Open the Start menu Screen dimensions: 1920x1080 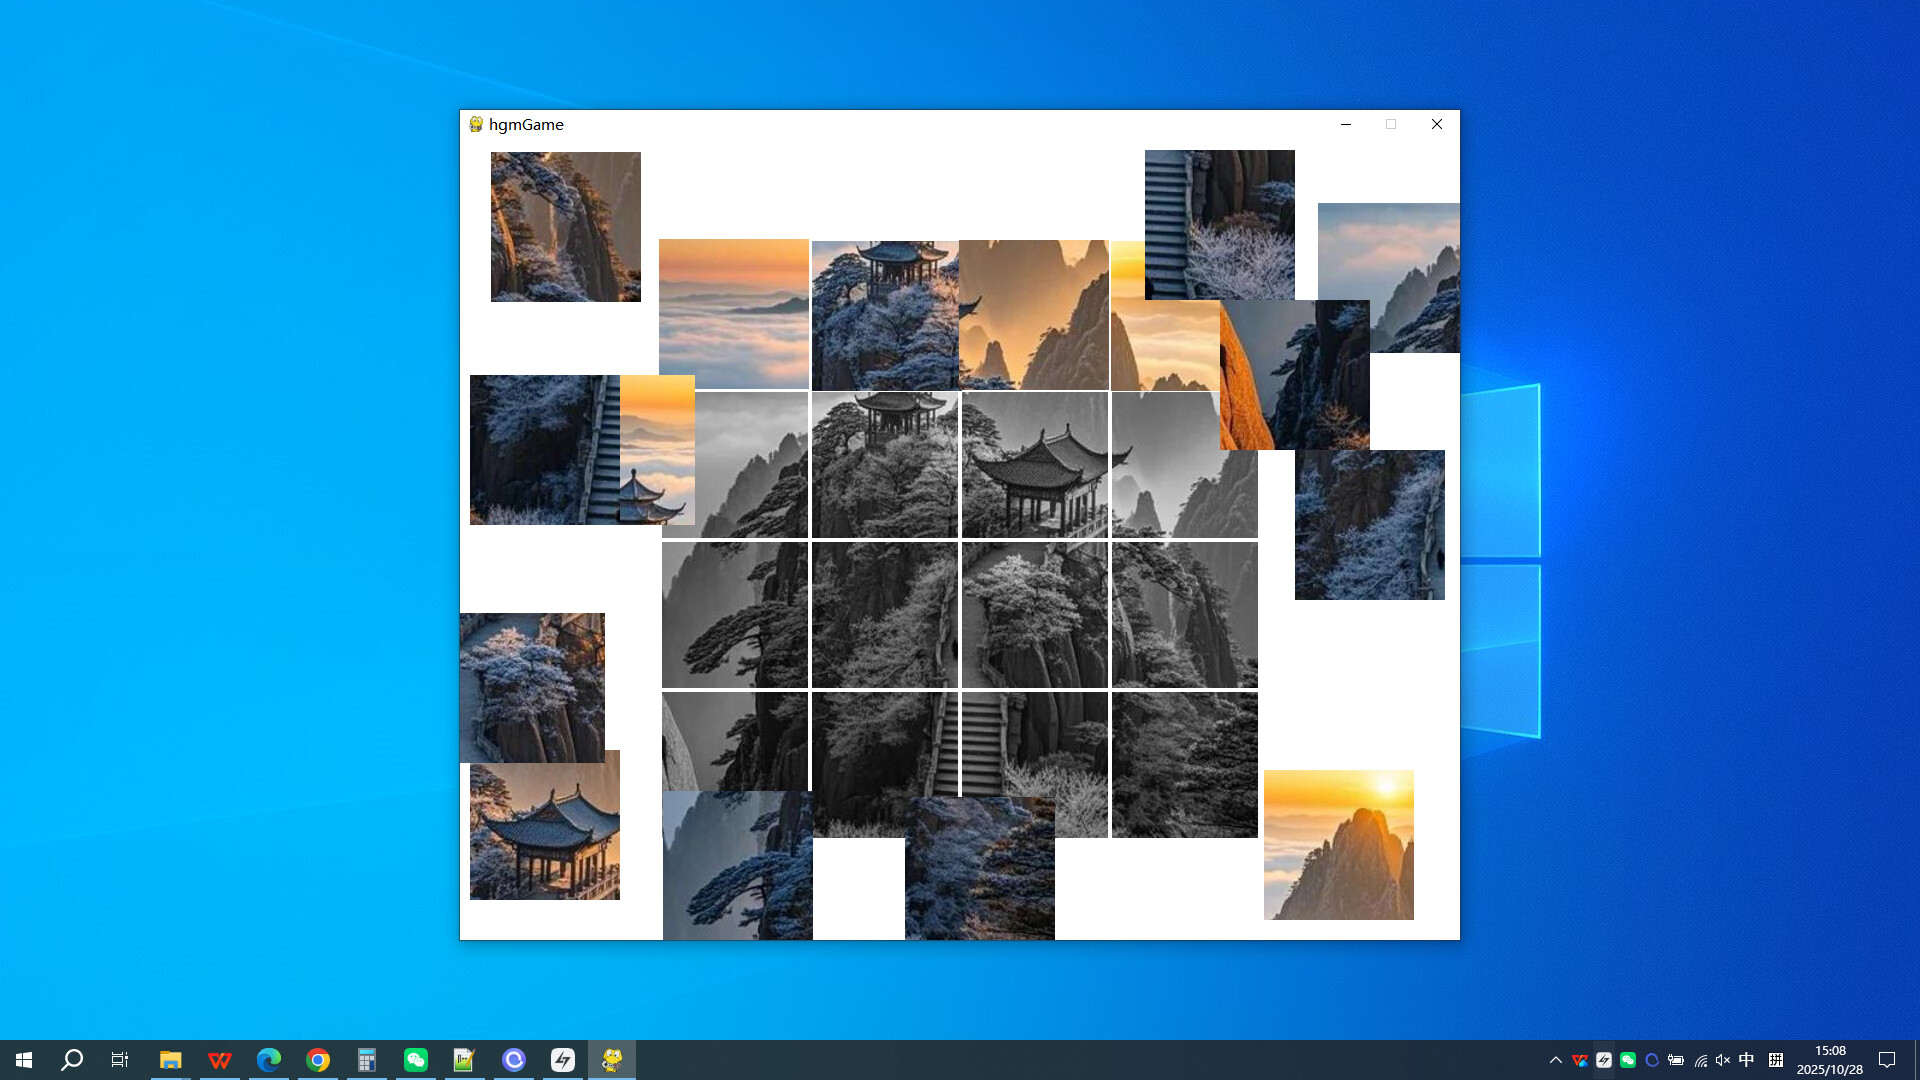click(x=22, y=1059)
